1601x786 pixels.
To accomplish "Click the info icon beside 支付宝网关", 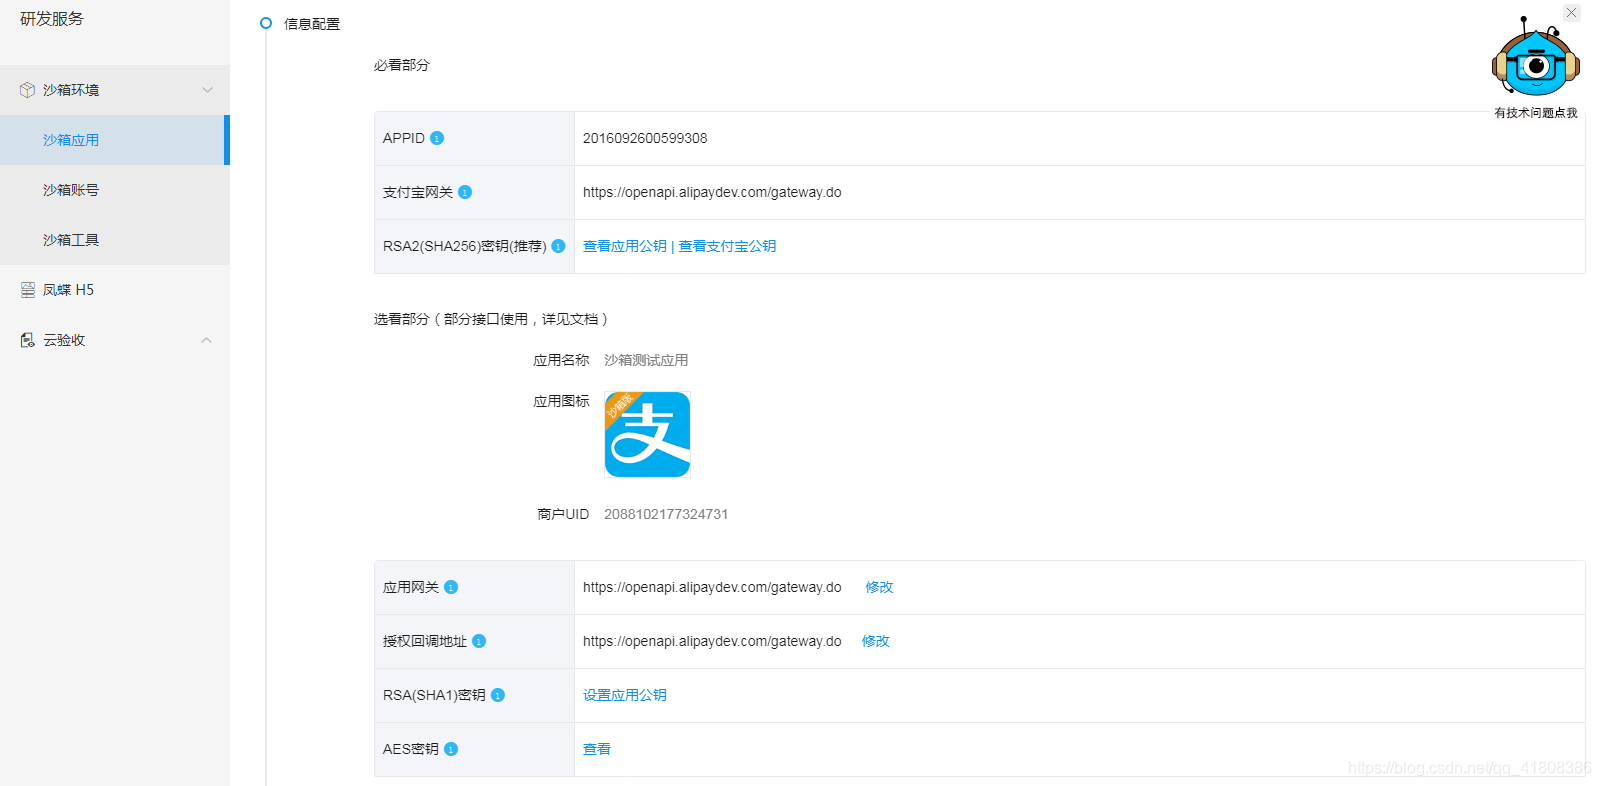I will coord(465,192).
